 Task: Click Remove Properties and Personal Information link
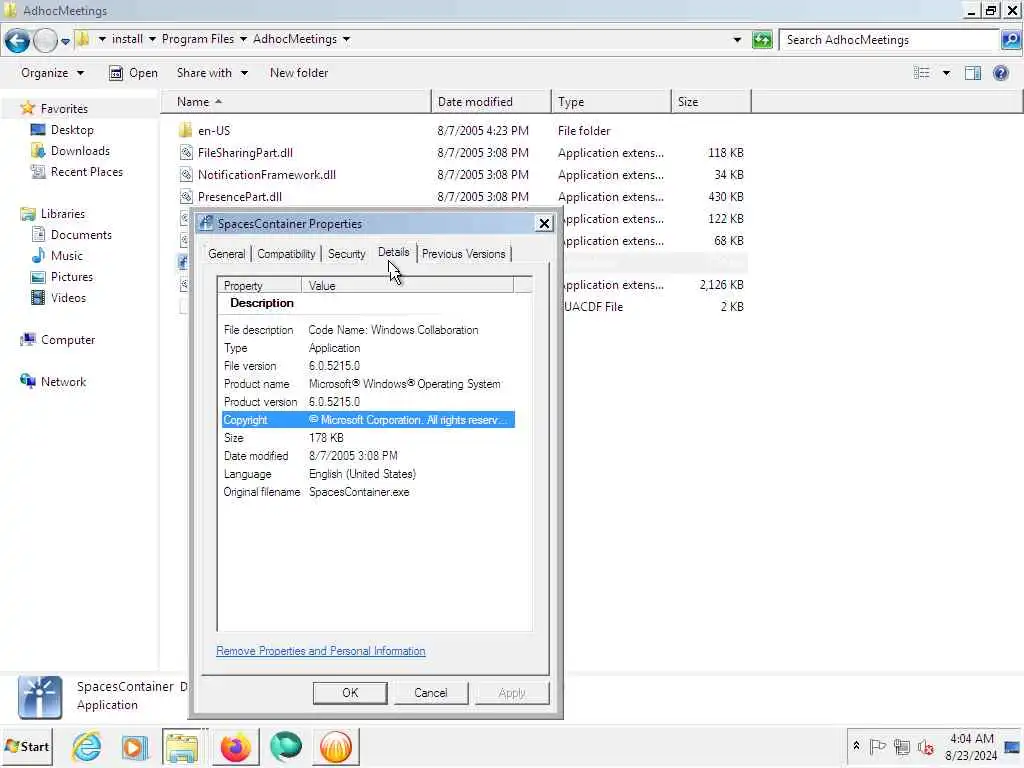321,651
